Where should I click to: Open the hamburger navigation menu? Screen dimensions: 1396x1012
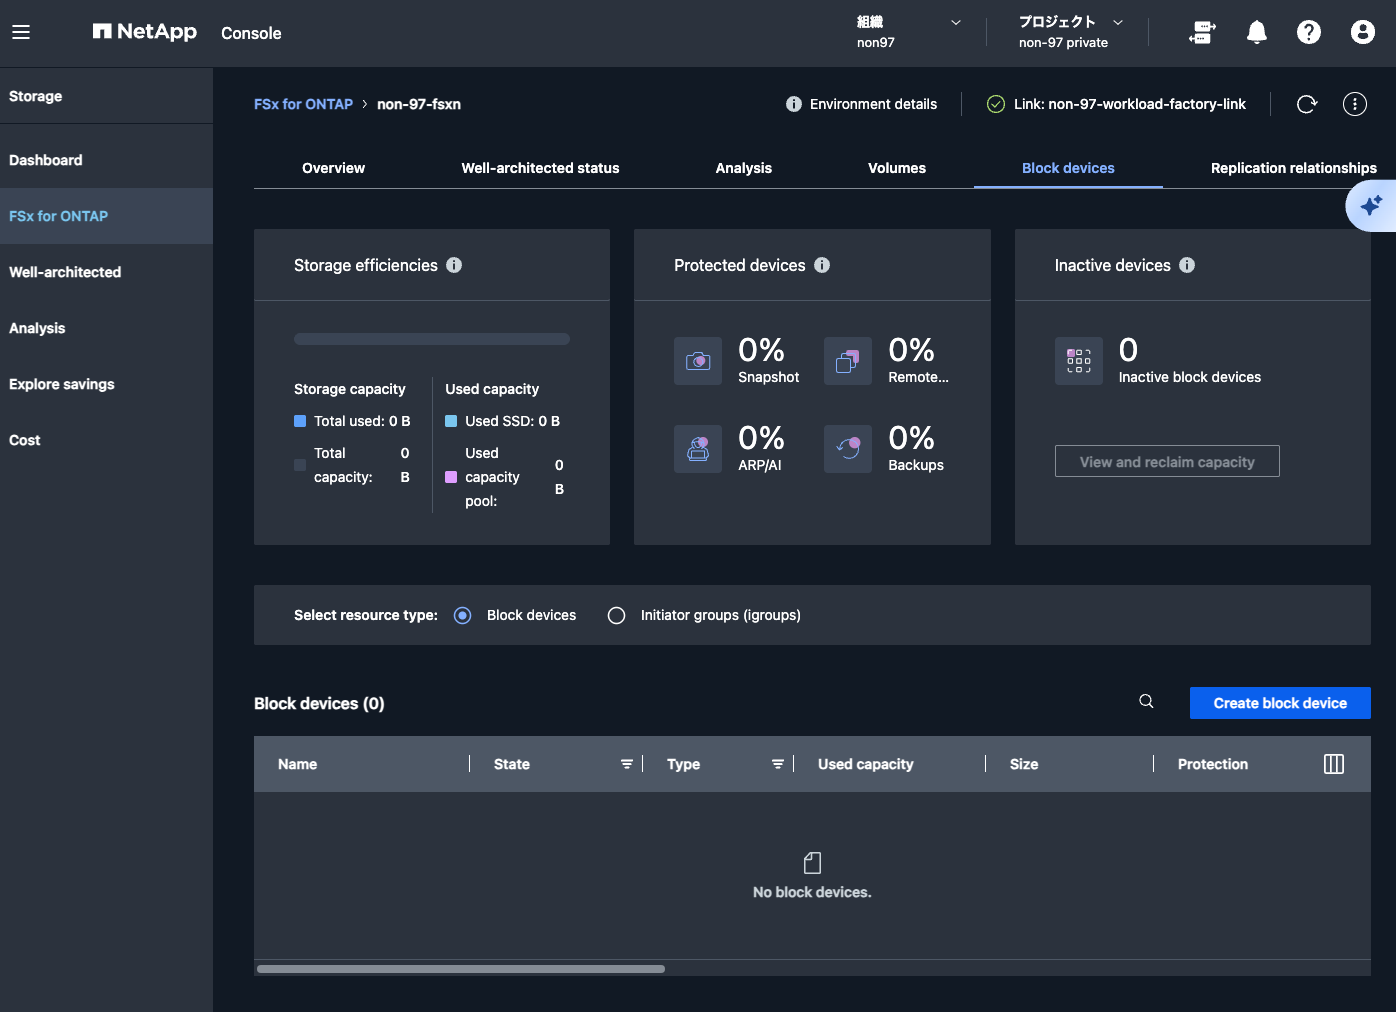click(21, 32)
